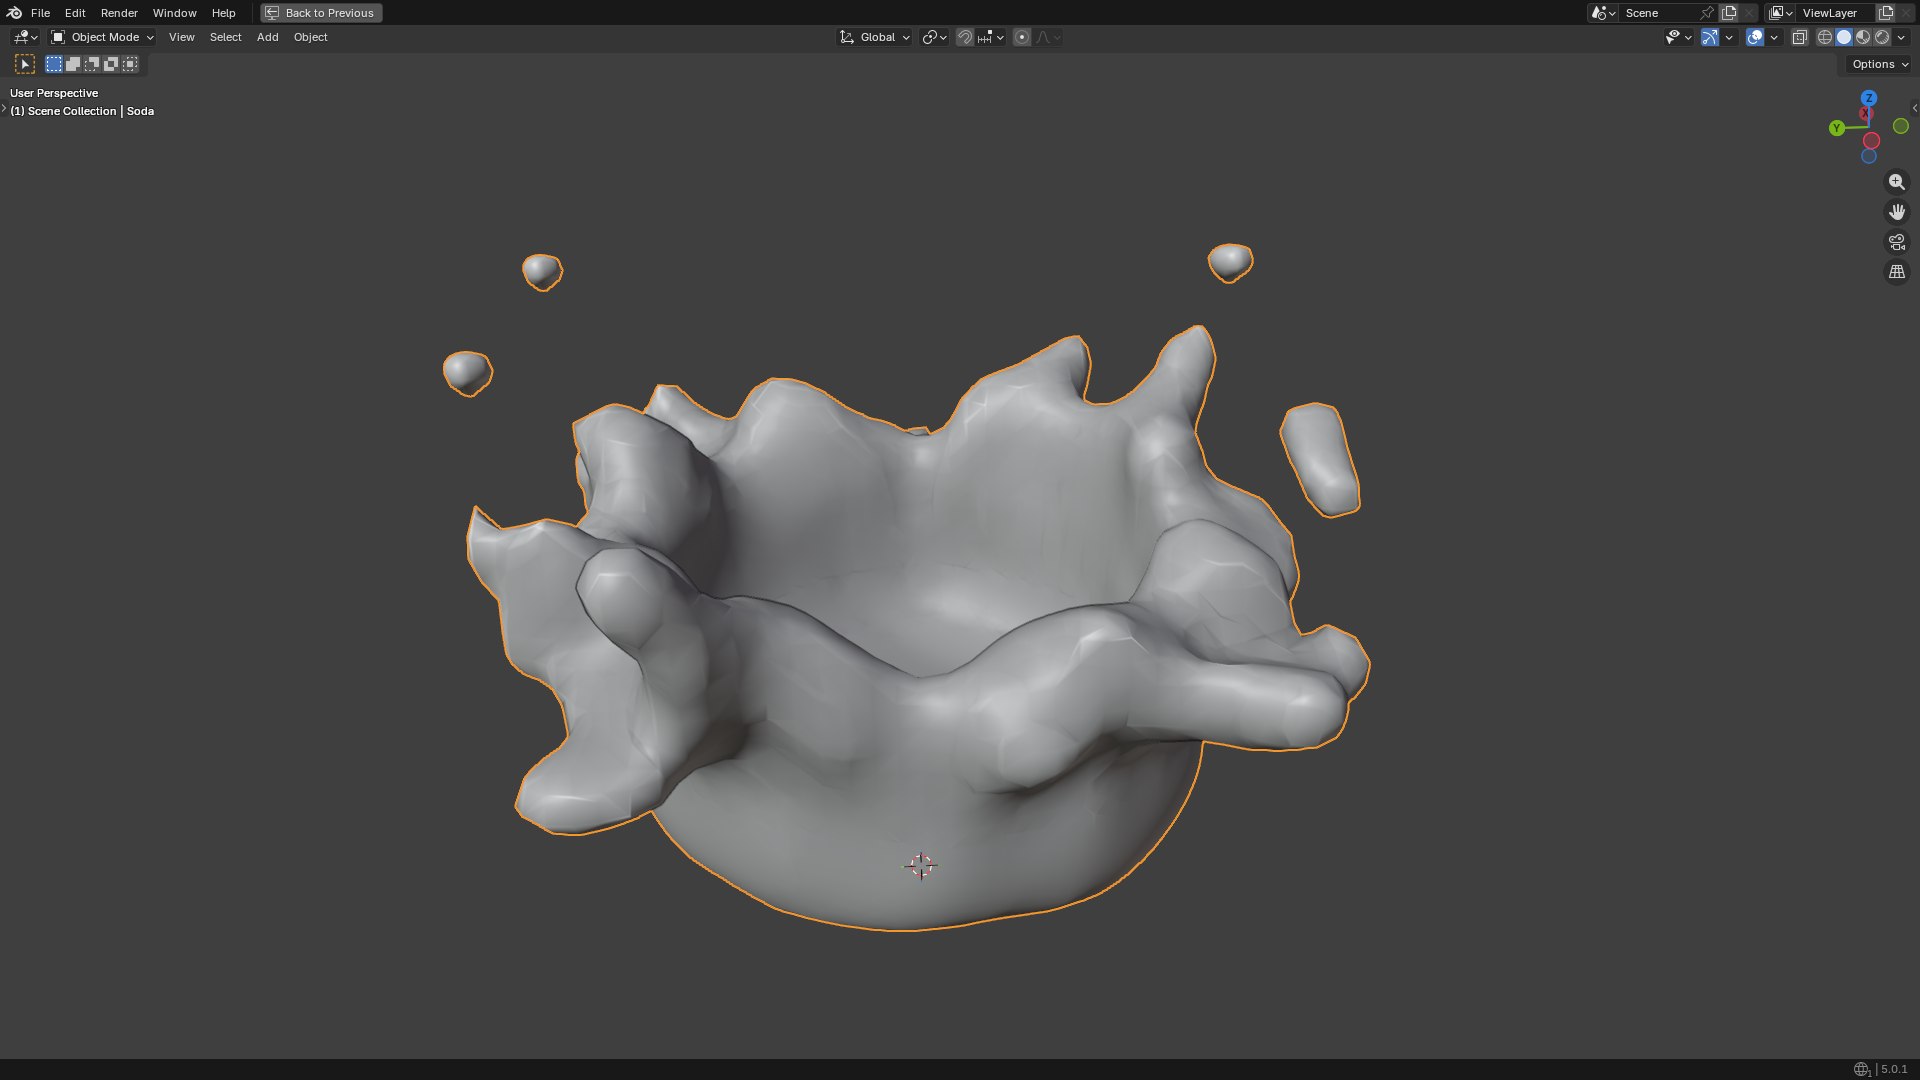Open the scene browse dropdown icon
This screenshot has height=1080, width=1920.
tap(1603, 13)
